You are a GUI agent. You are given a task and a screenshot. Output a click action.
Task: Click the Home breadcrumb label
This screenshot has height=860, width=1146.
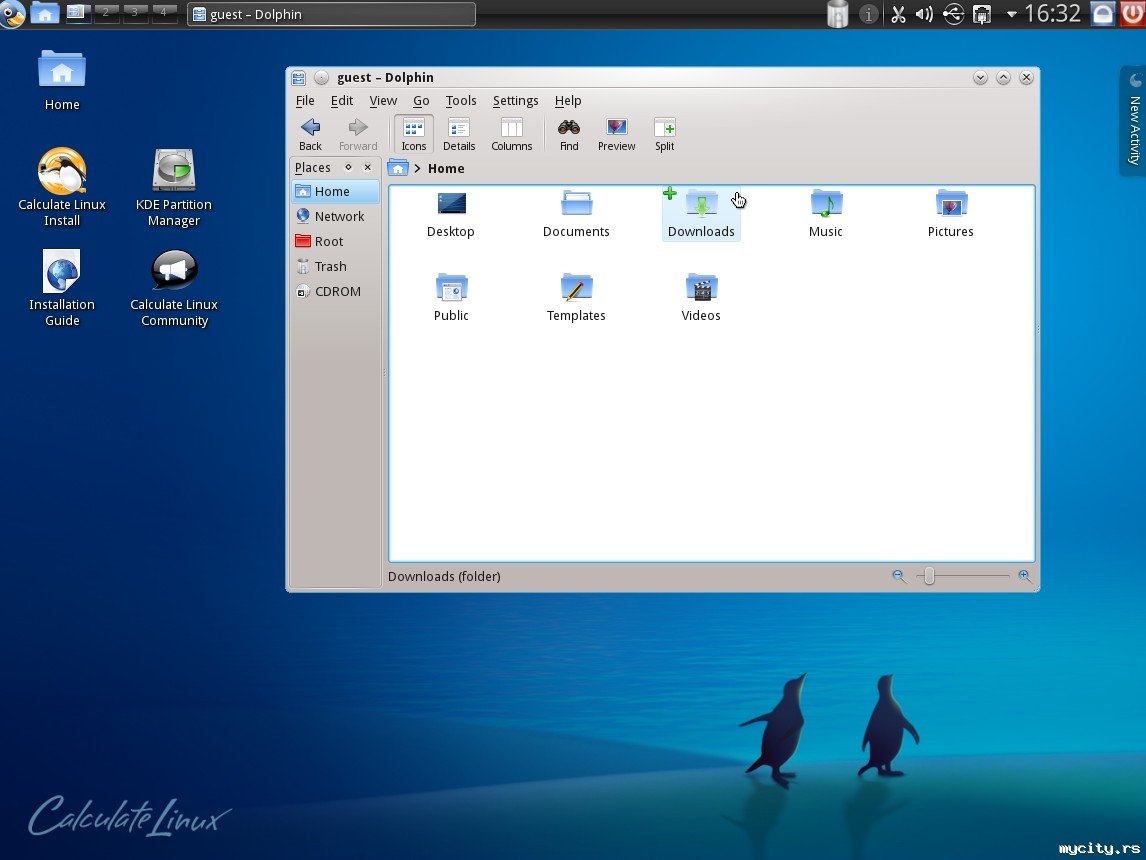click(x=446, y=169)
